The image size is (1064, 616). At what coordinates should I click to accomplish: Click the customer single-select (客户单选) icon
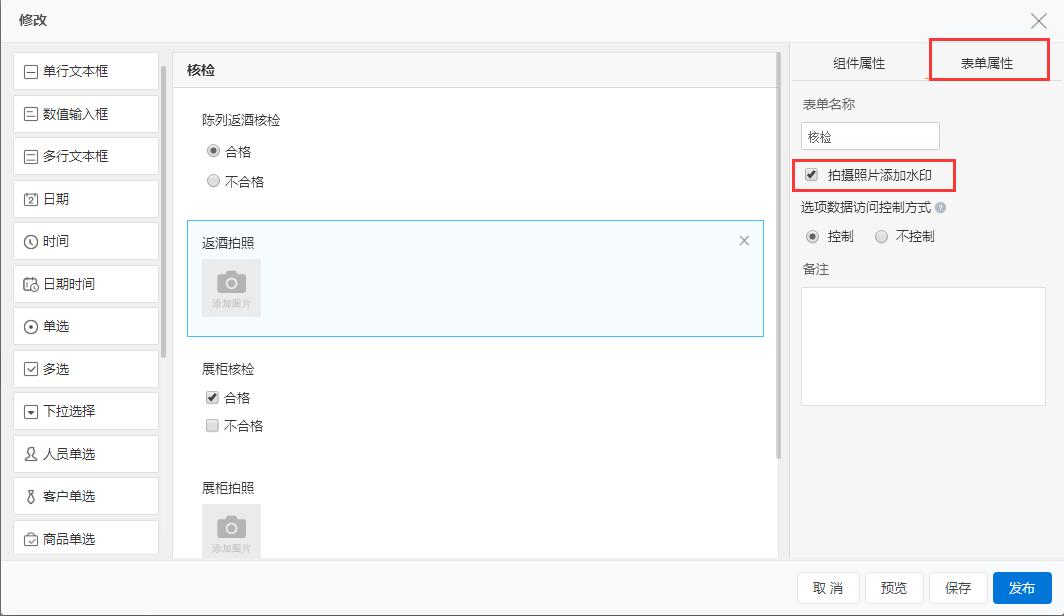[31, 497]
